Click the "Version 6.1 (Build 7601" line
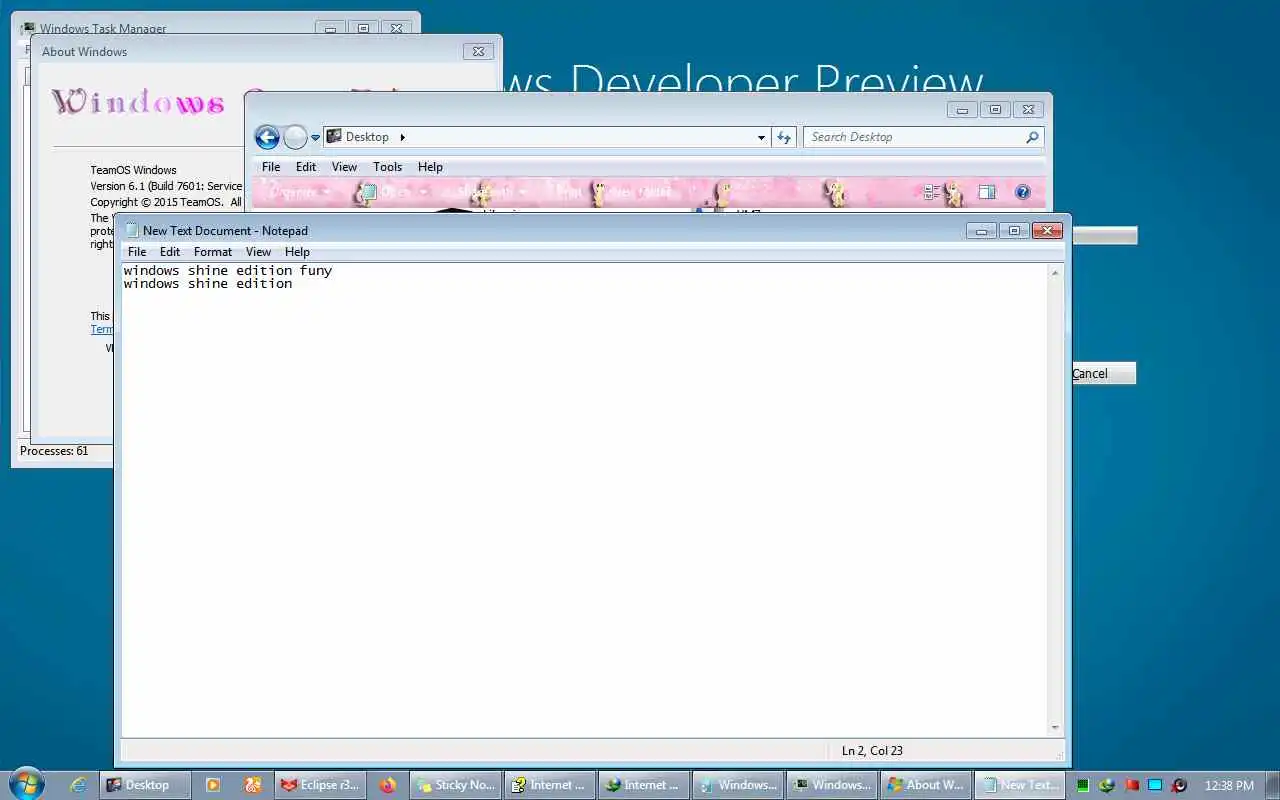Image resolution: width=1280 pixels, height=800 pixels. click(x=166, y=186)
